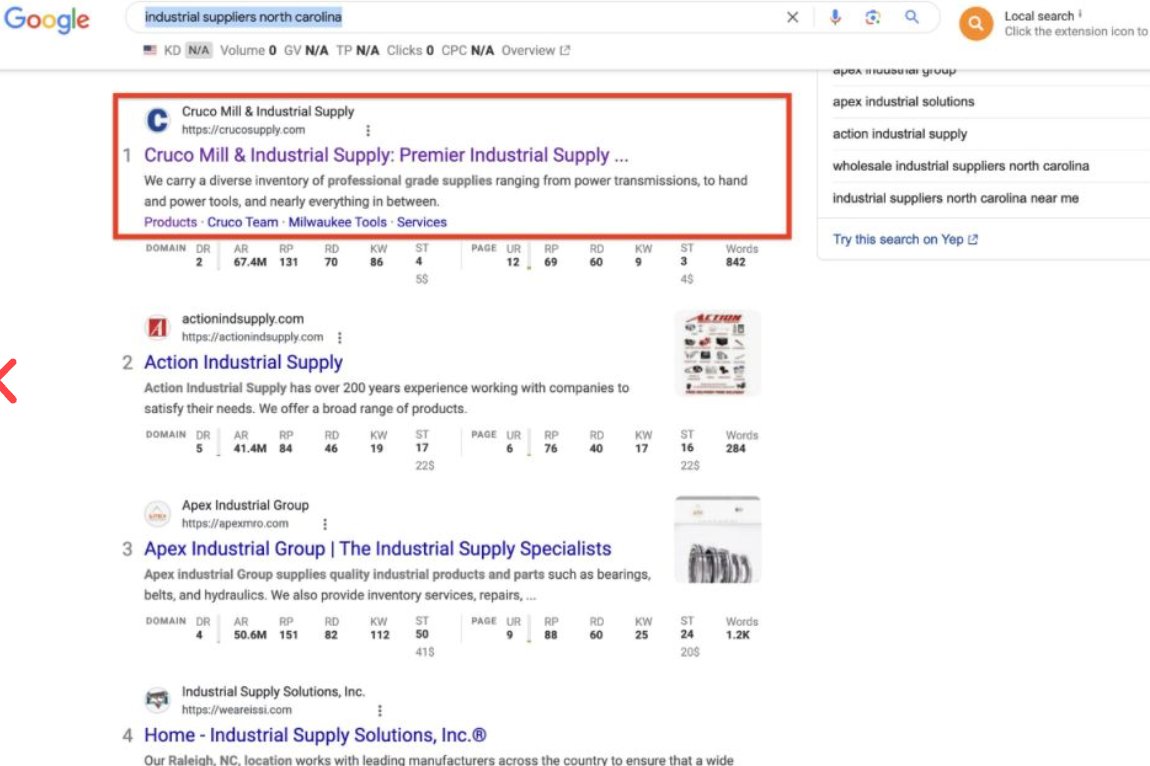Click Industrial Supply Solutions favicon

157,699
